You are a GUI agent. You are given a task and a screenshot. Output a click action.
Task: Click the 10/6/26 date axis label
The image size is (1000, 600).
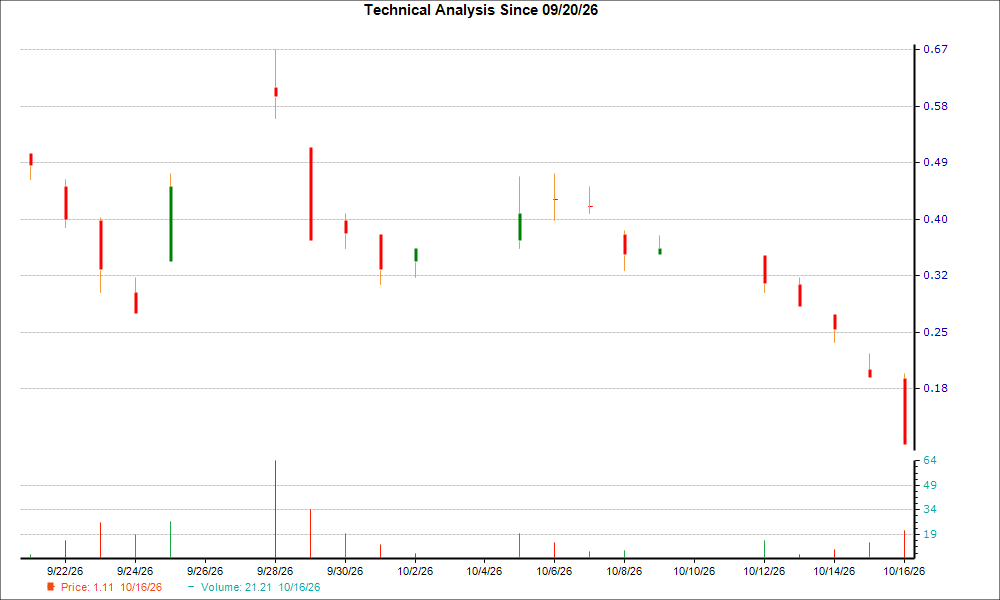[554, 571]
